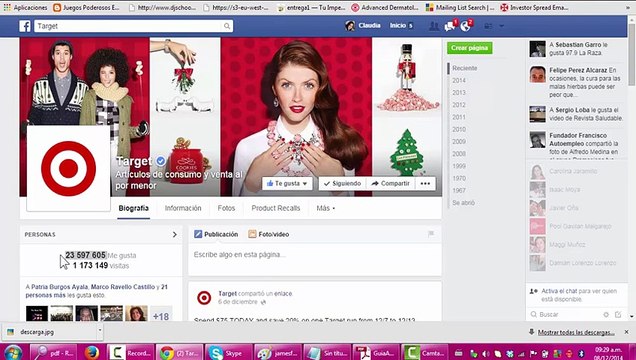The image size is (636, 360).
Task: Open the header account dropdown arrow
Action: point(502,26)
